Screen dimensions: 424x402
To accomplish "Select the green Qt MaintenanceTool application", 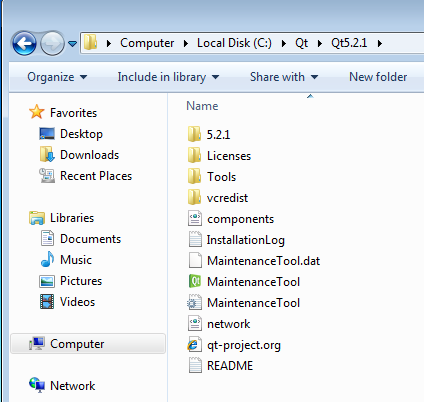I will (x=244, y=282).
